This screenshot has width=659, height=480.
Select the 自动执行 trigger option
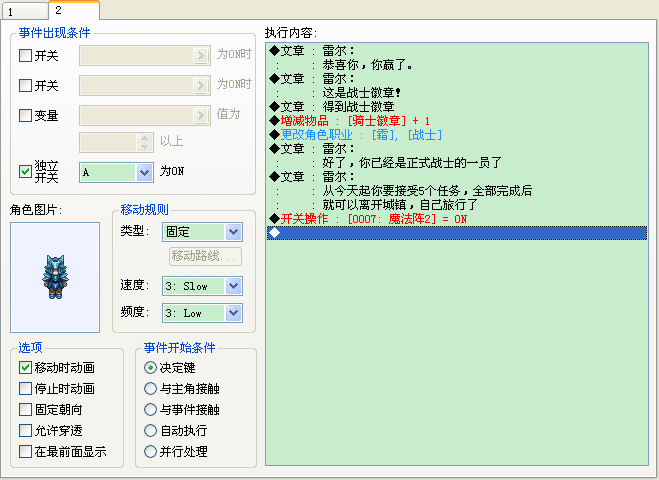click(150, 430)
